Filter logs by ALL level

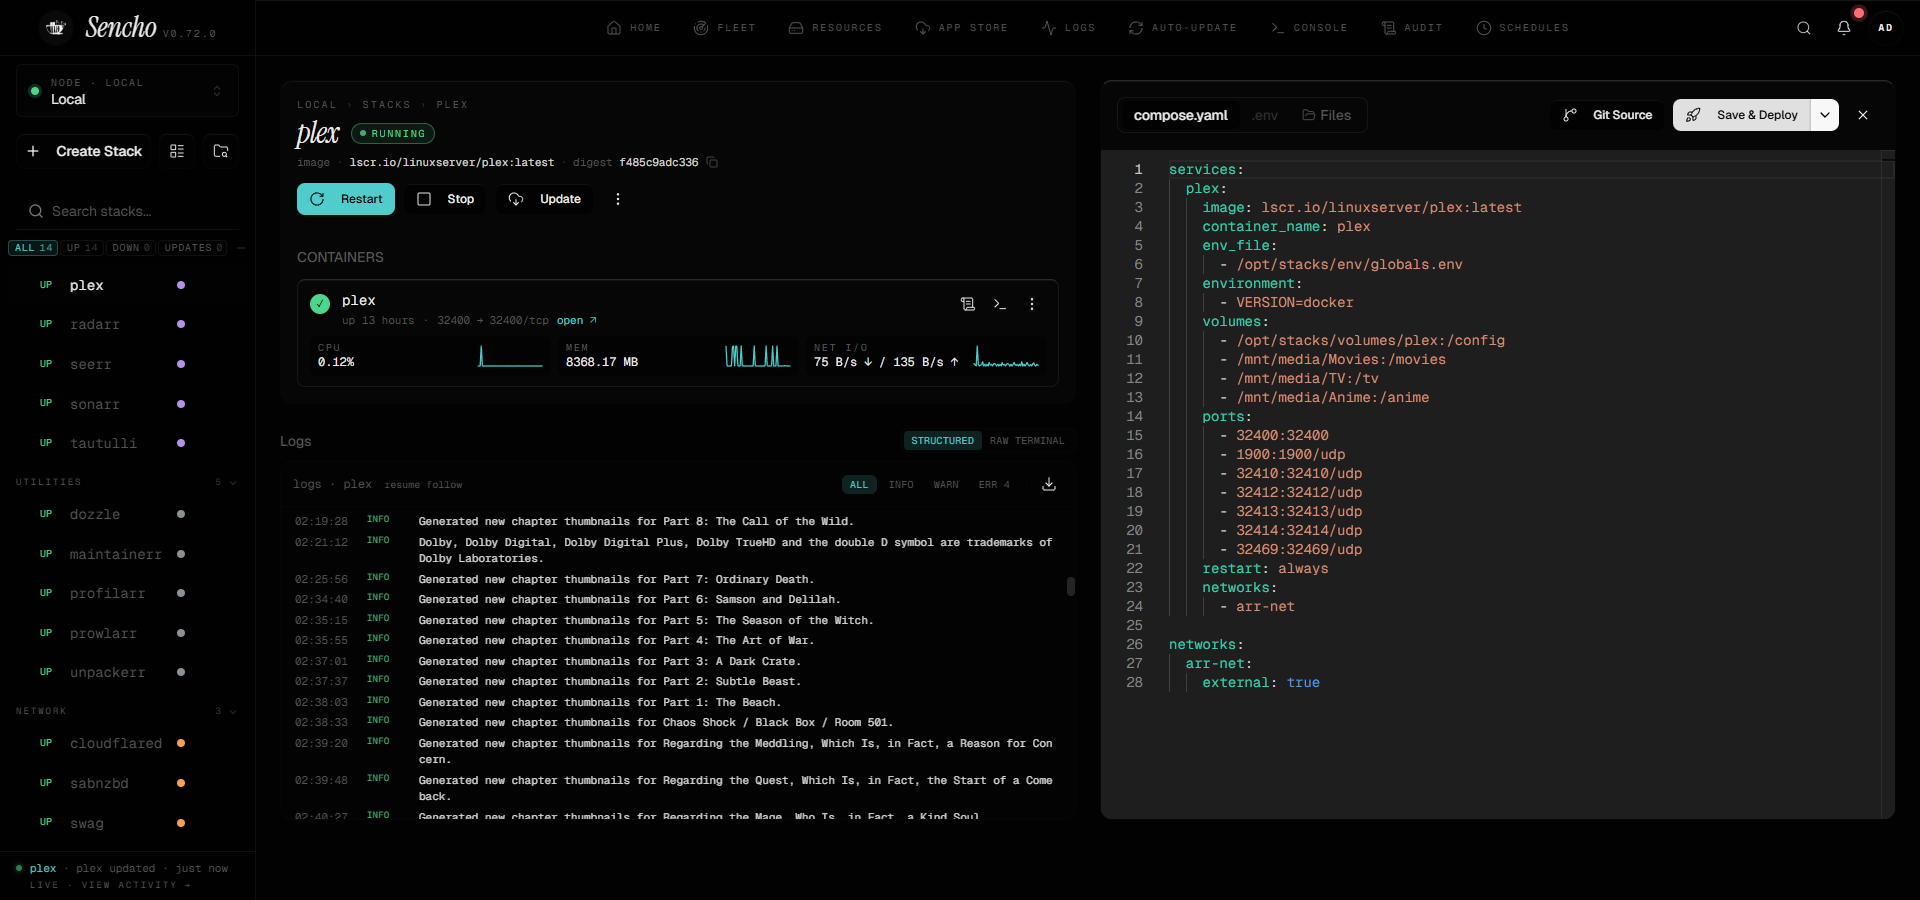859,485
